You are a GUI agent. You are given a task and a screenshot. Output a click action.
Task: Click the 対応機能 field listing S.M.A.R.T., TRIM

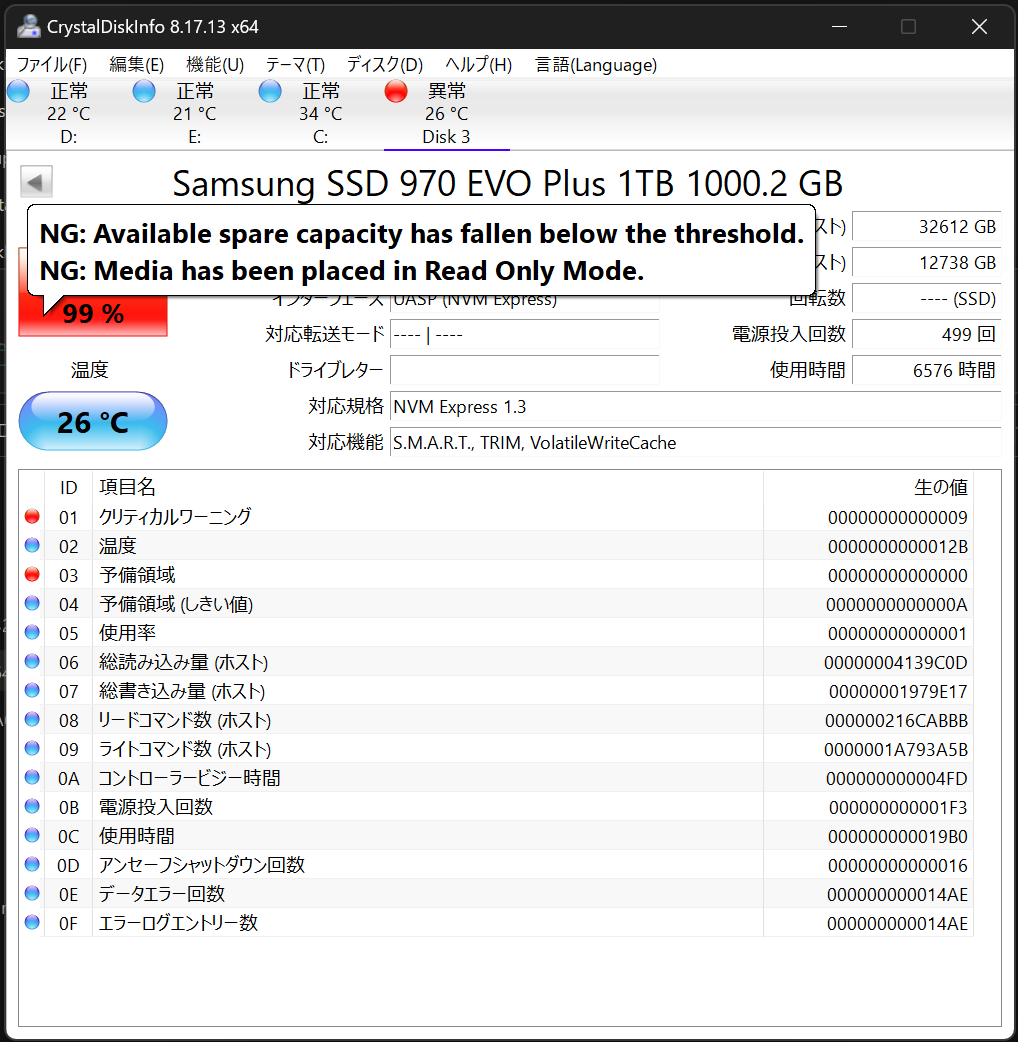[696, 443]
